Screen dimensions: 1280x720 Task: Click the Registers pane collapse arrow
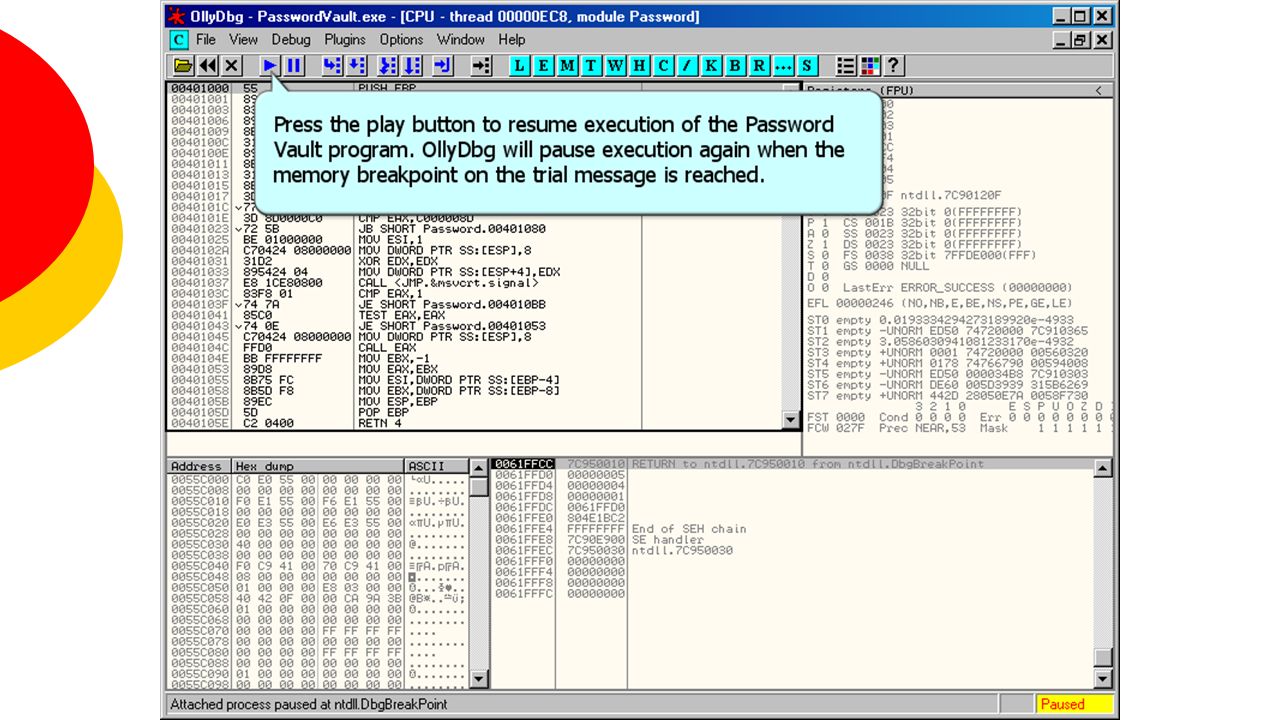[x=1100, y=90]
